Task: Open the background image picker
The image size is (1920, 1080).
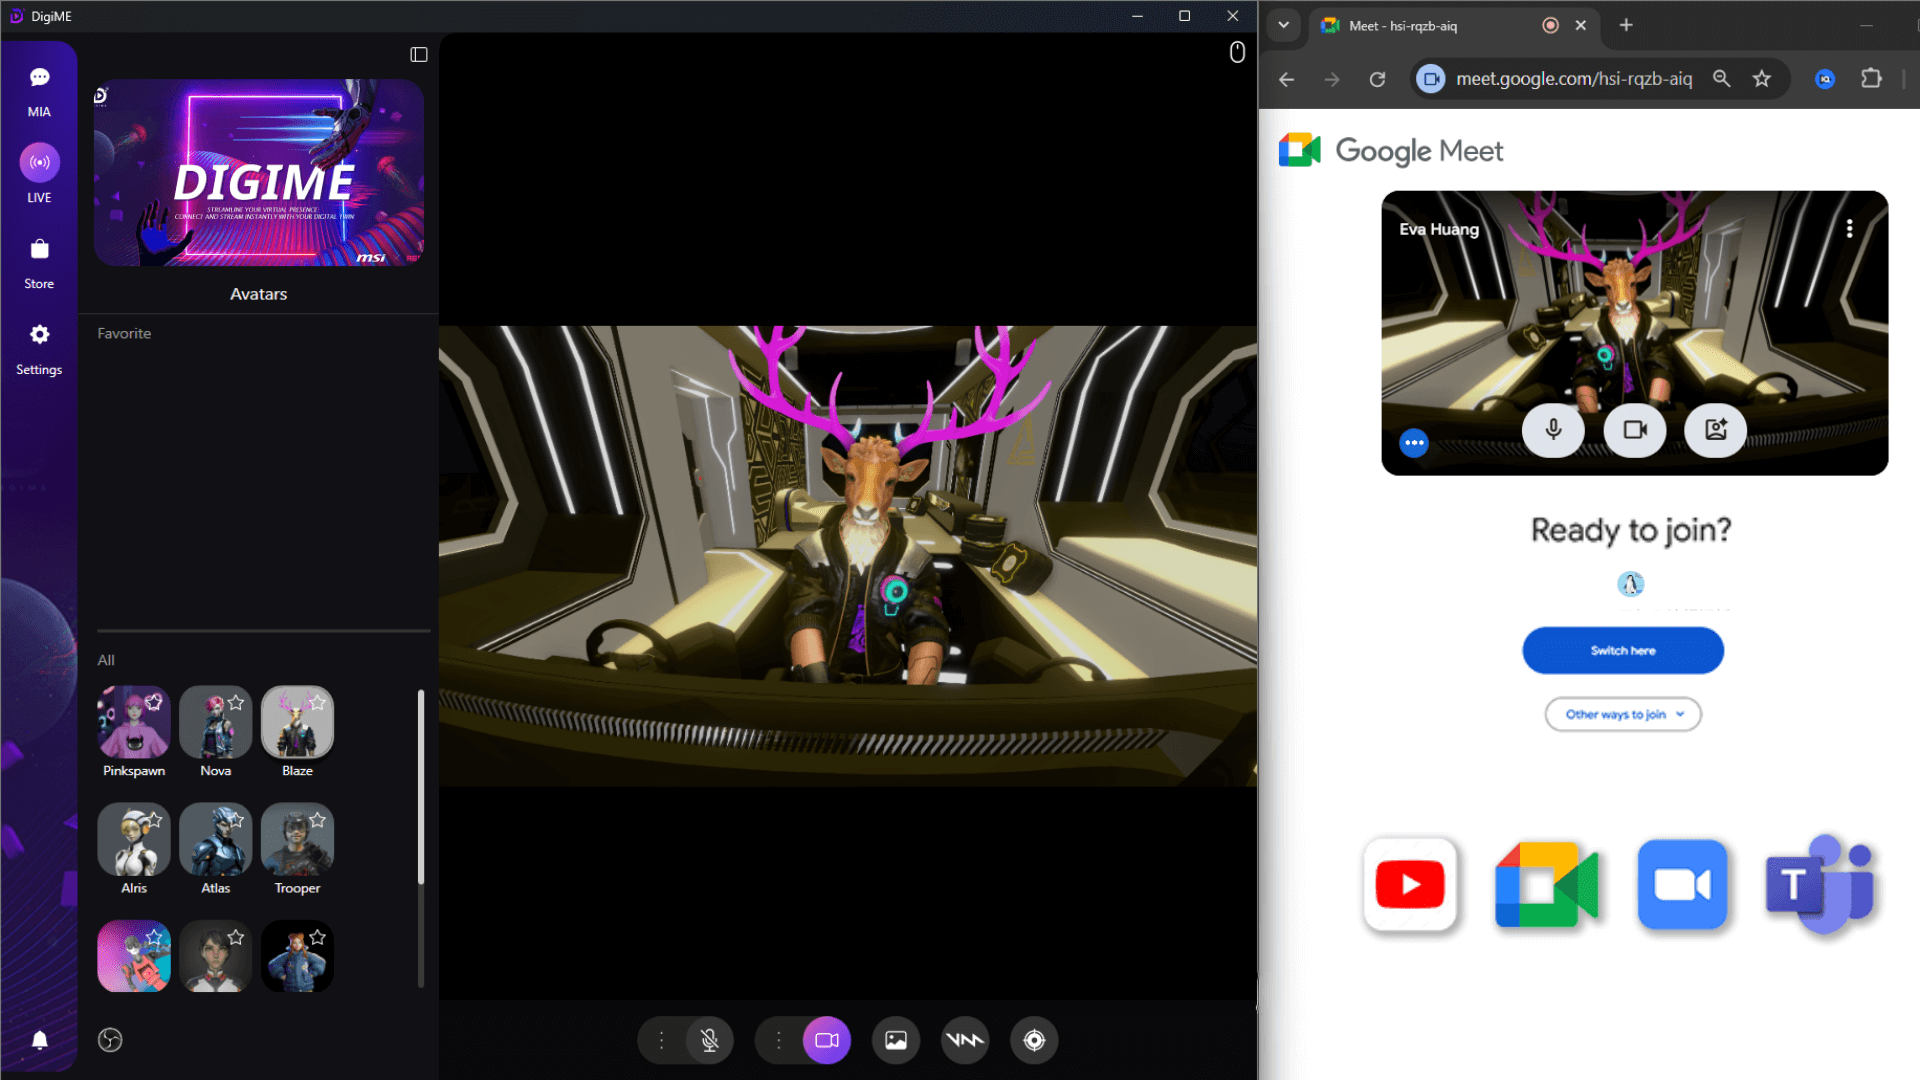Action: point(896,1040)
